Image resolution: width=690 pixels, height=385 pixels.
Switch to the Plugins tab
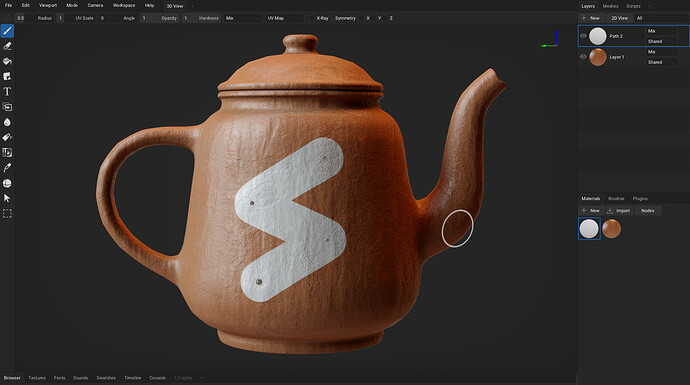click(640, 199)
